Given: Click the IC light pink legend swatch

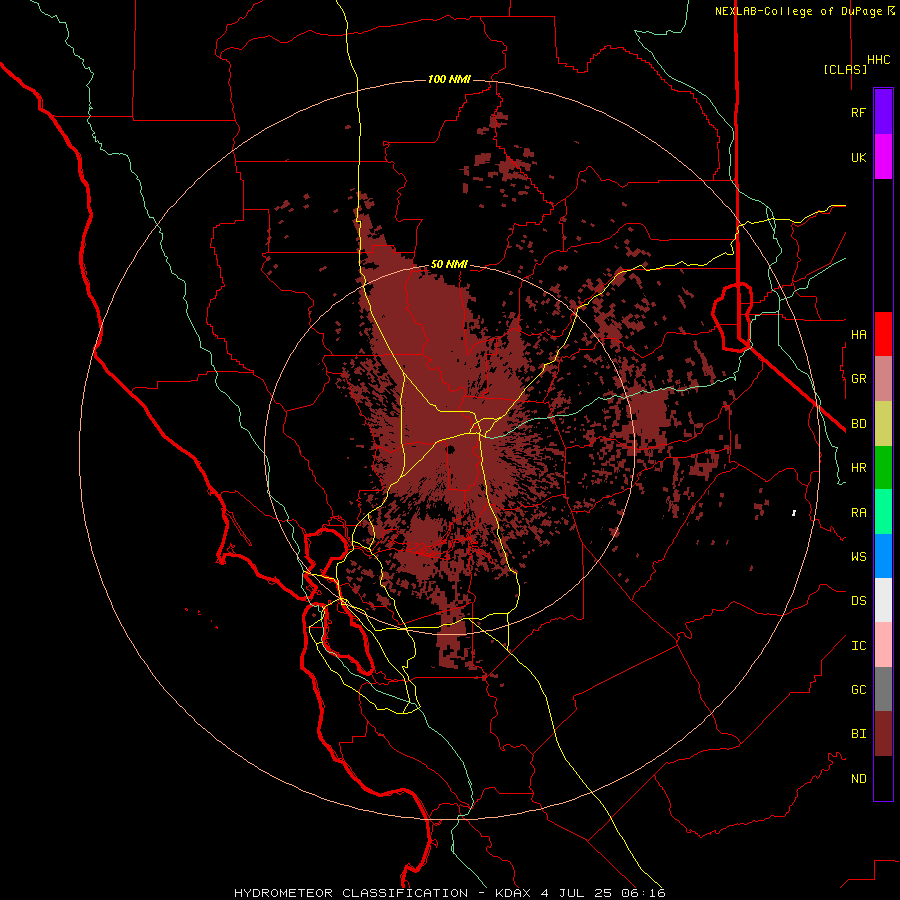Looking at the screenshot, I should 883,645.
